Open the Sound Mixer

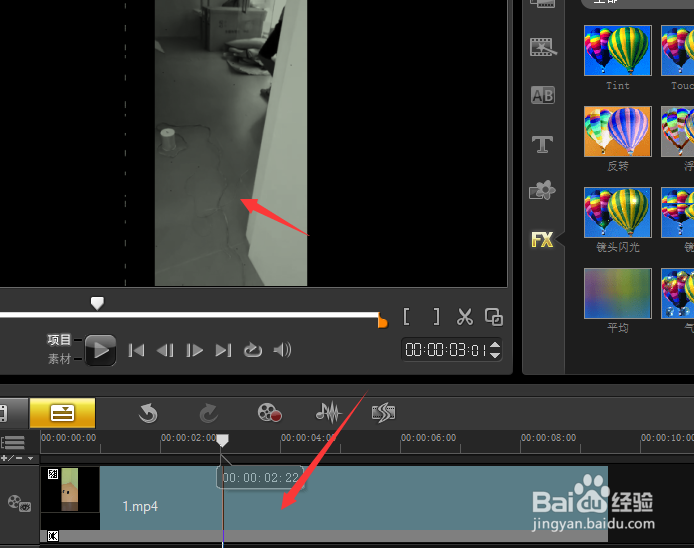[x=329, y=412]
